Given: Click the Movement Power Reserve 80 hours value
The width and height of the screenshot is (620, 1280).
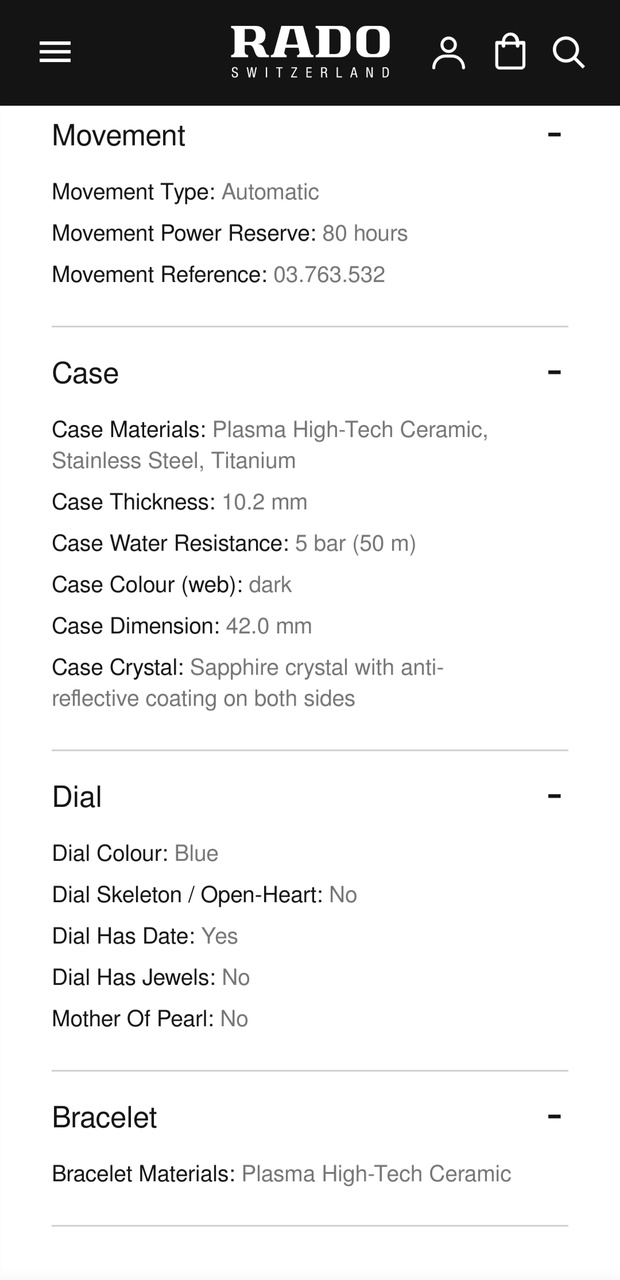Looking at the screenshot, I should [x=365, y=233].
